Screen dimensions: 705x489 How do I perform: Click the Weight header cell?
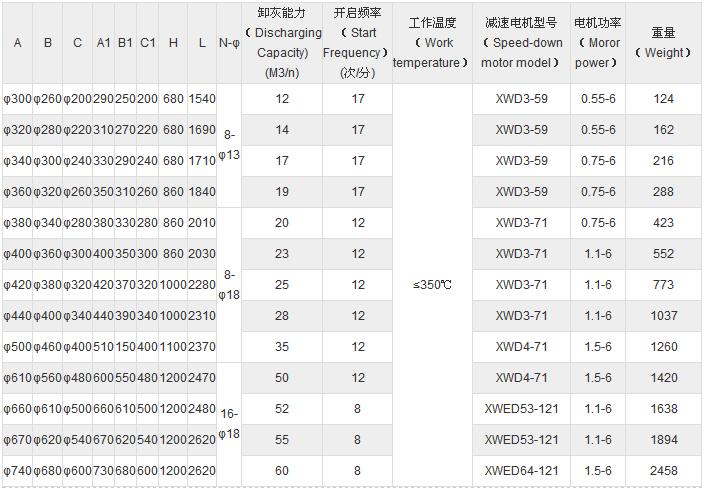click(663, 43)
